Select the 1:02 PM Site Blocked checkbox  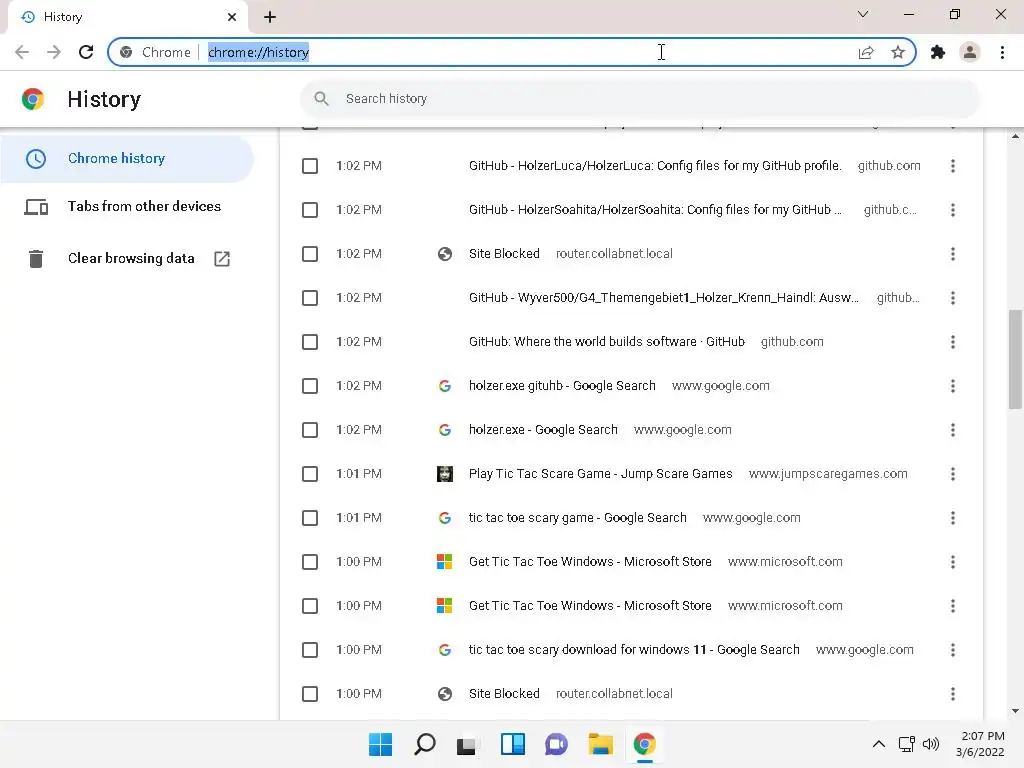point(310,254)
